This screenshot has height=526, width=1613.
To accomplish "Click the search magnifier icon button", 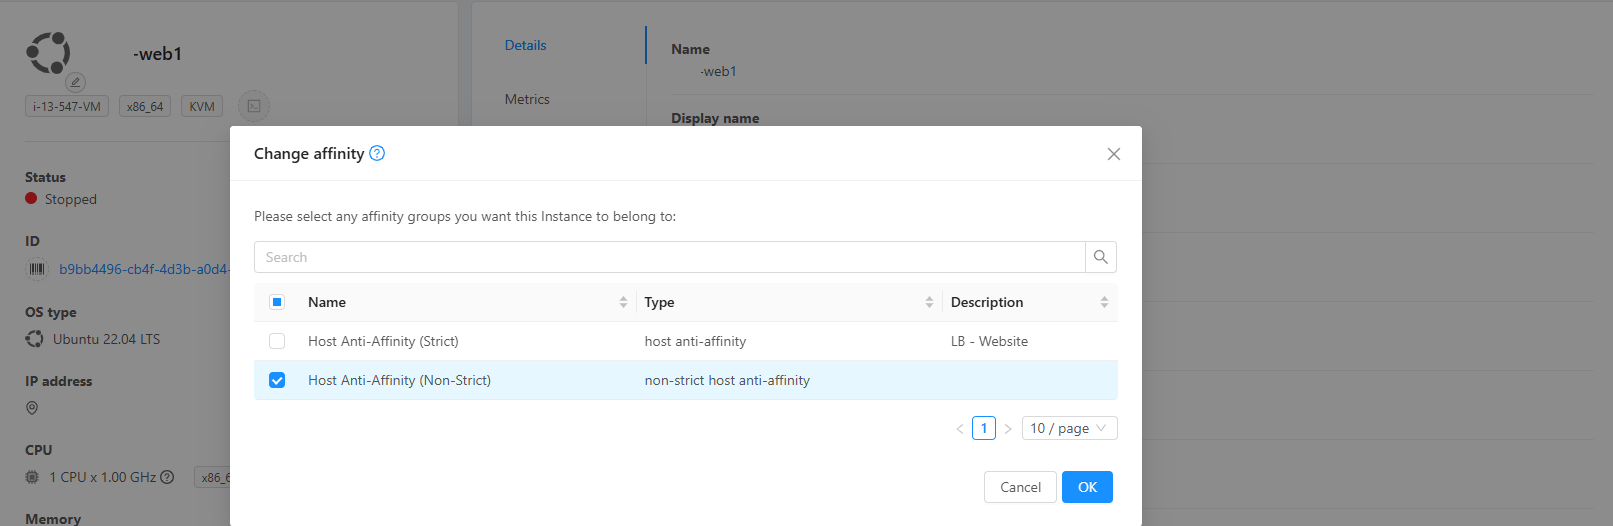I will [x=1100, y=257].
